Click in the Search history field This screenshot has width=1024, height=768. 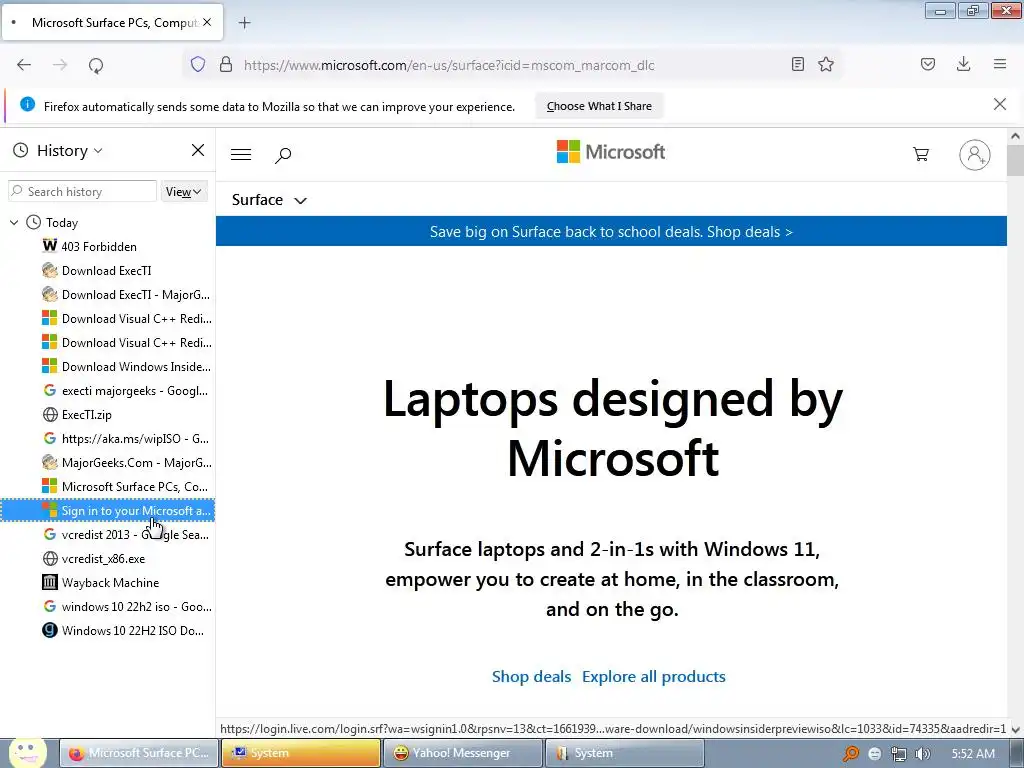pyautogui.click(x=82, y=191)
